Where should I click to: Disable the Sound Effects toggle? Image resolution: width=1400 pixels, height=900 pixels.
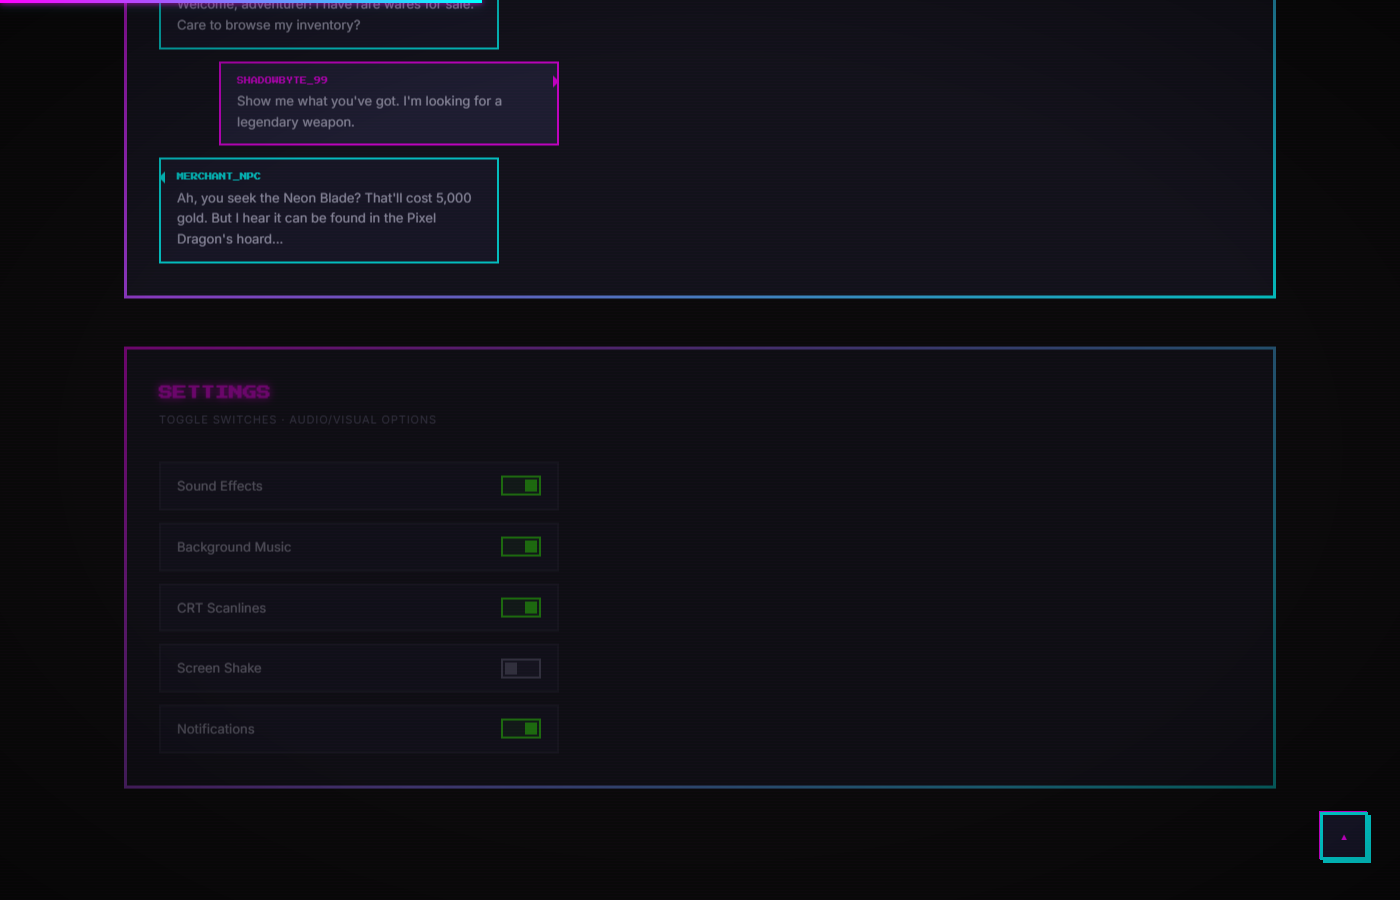521,486
